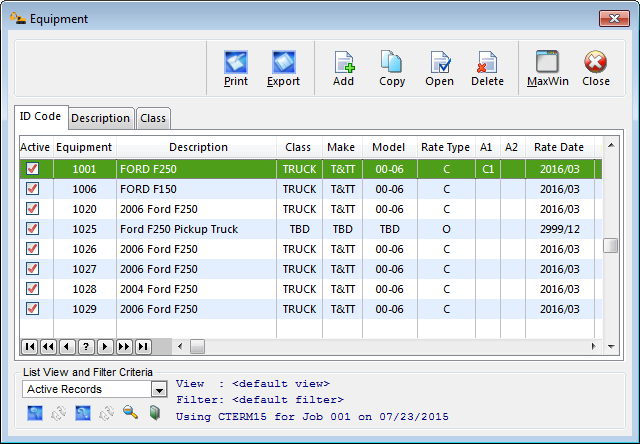Image resolution: width=640 pixels, height=444 pixels.
Task: Click the vertical scrollbar thumb
Action: coord(611,246)
